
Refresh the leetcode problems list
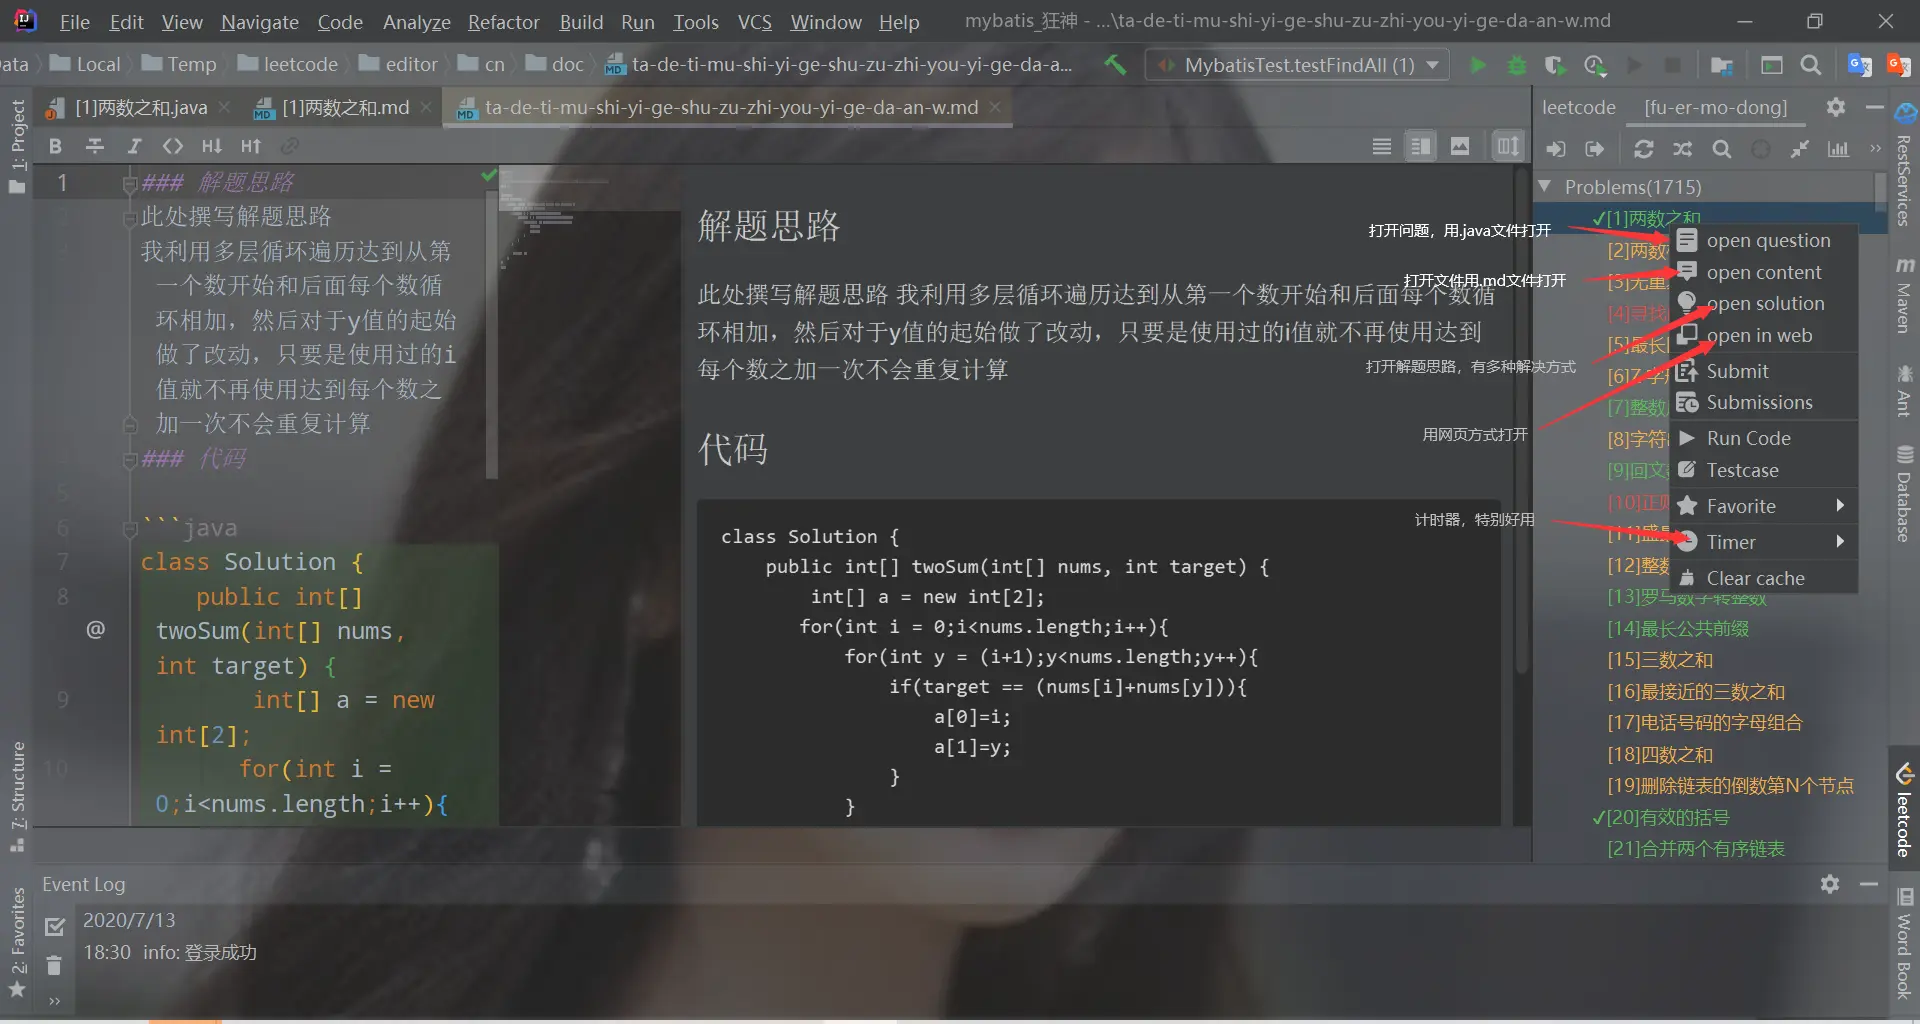pyautogui.click(x=1643, y=149)
